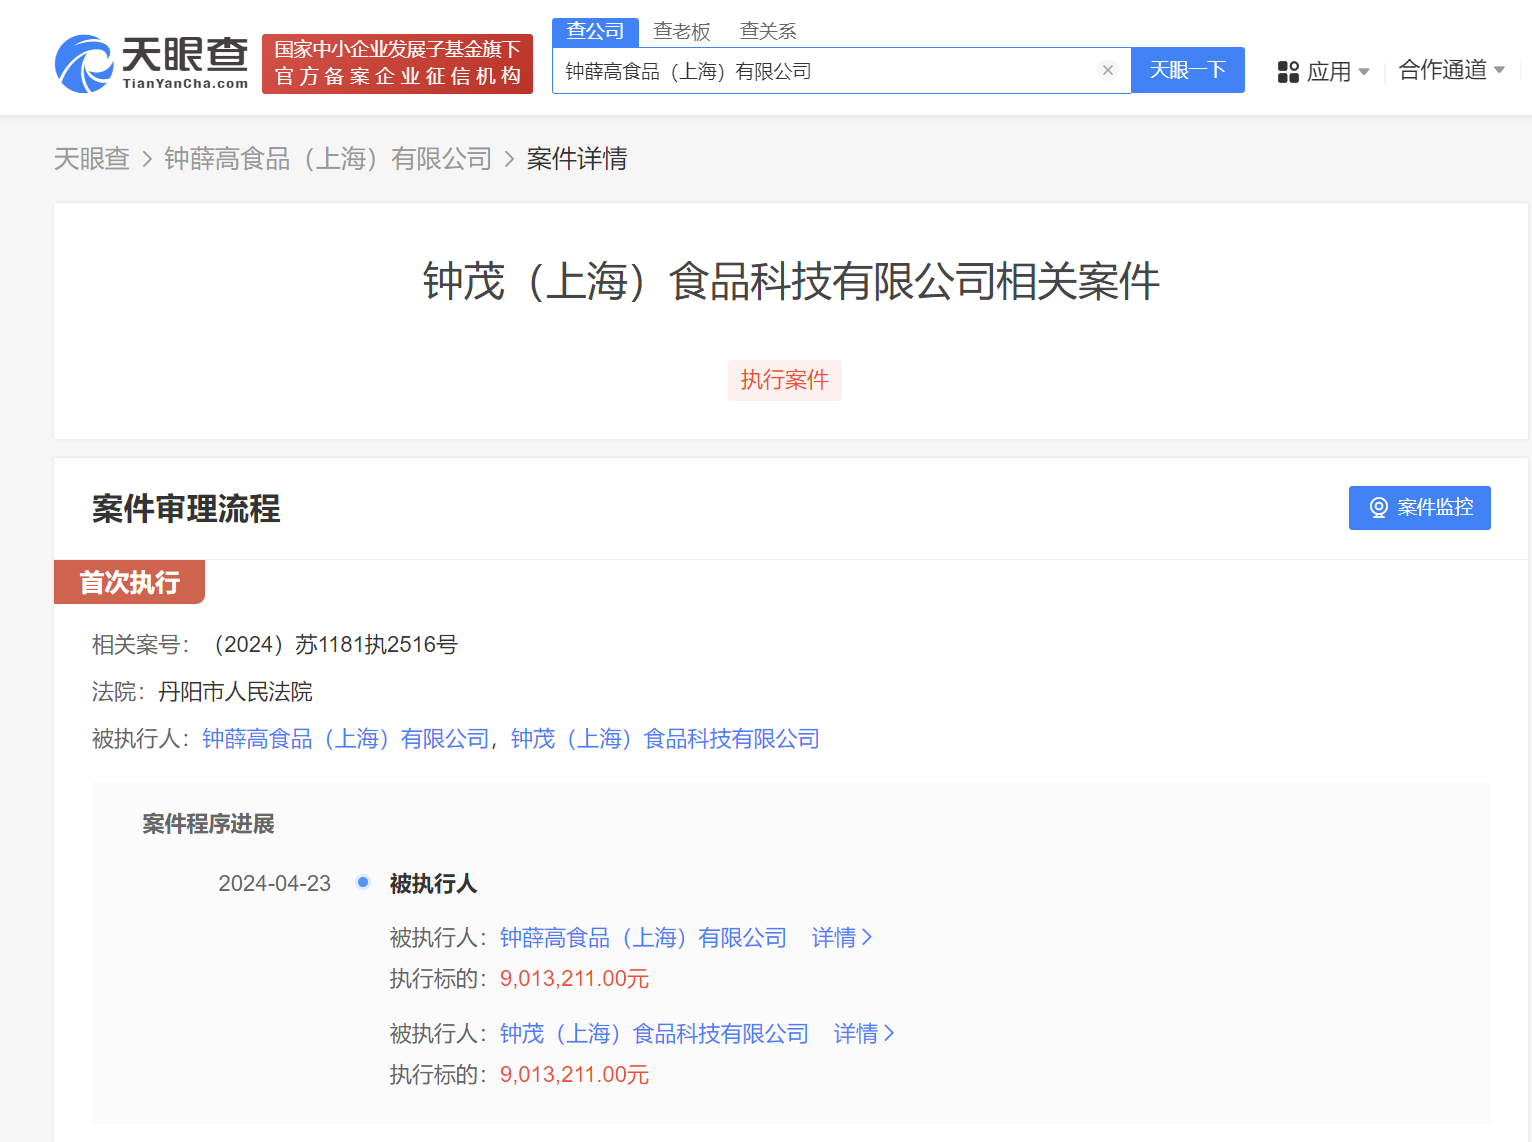Select the 案件审理流程 heading
Screen dimensions: 1532x1142
pos(186,509)
